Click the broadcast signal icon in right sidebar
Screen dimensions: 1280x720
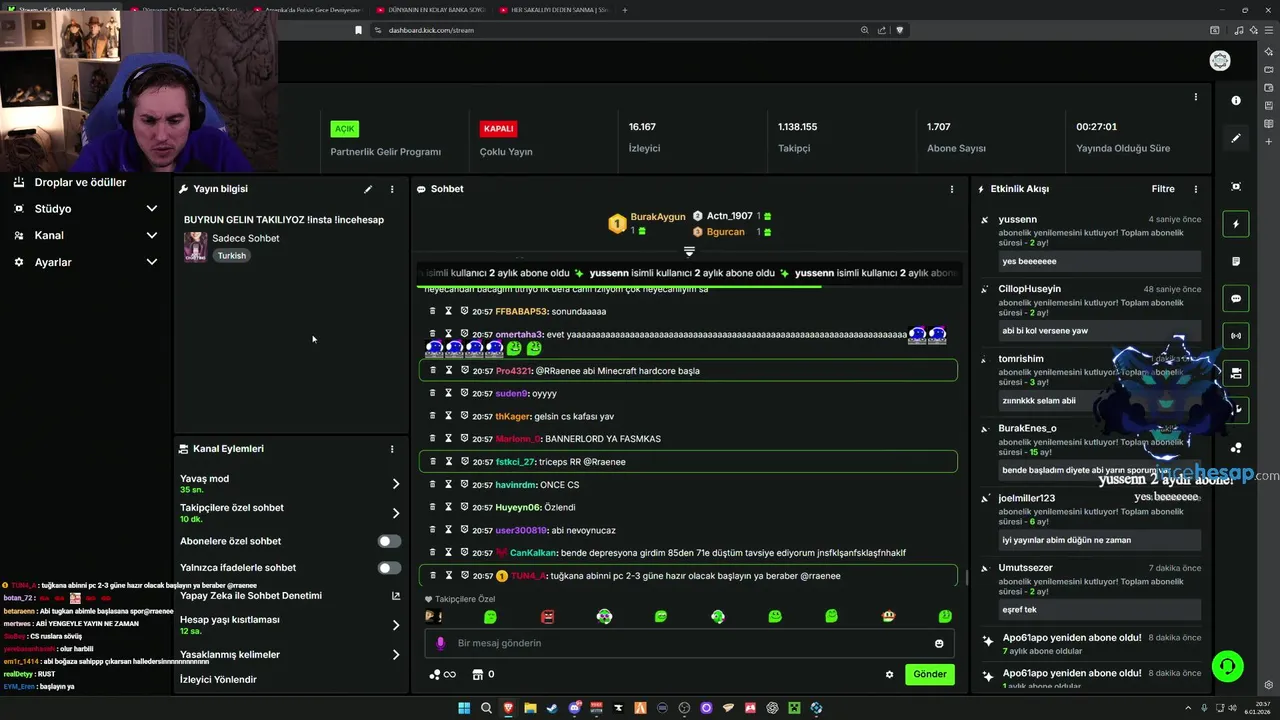coord(1236,336)
